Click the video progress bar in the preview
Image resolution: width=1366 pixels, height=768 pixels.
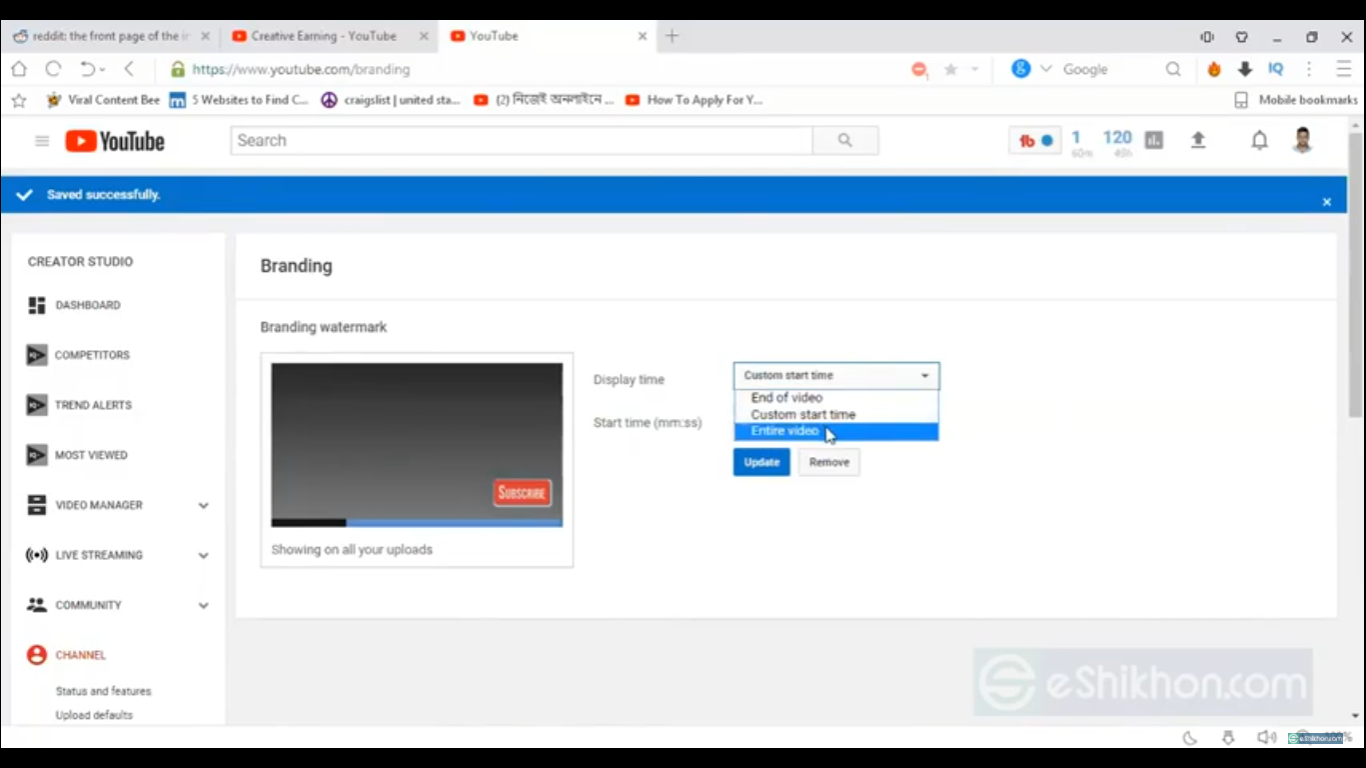(x=416, y=522)
